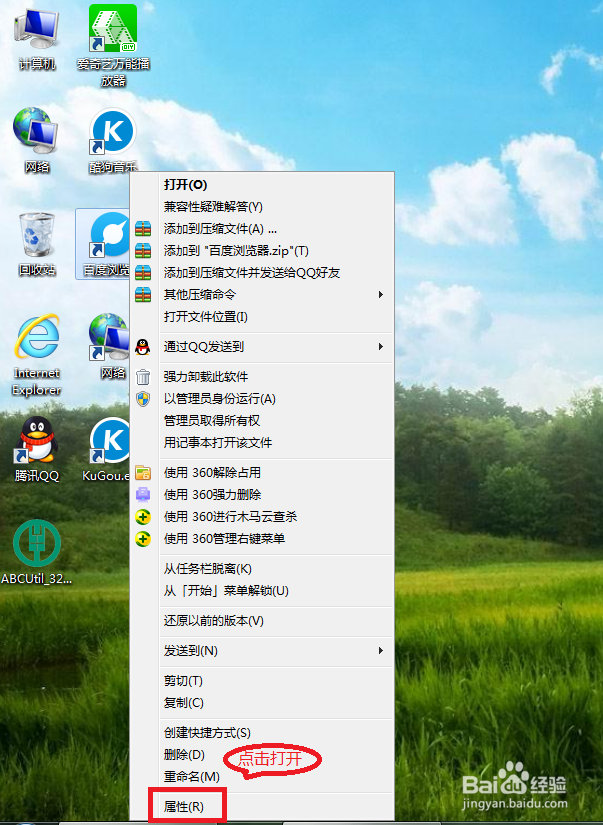Select the ABCUtil_32 desktop icon
Image resolution: width=603 pixels, height=825 pixels.
pos(37,552)
